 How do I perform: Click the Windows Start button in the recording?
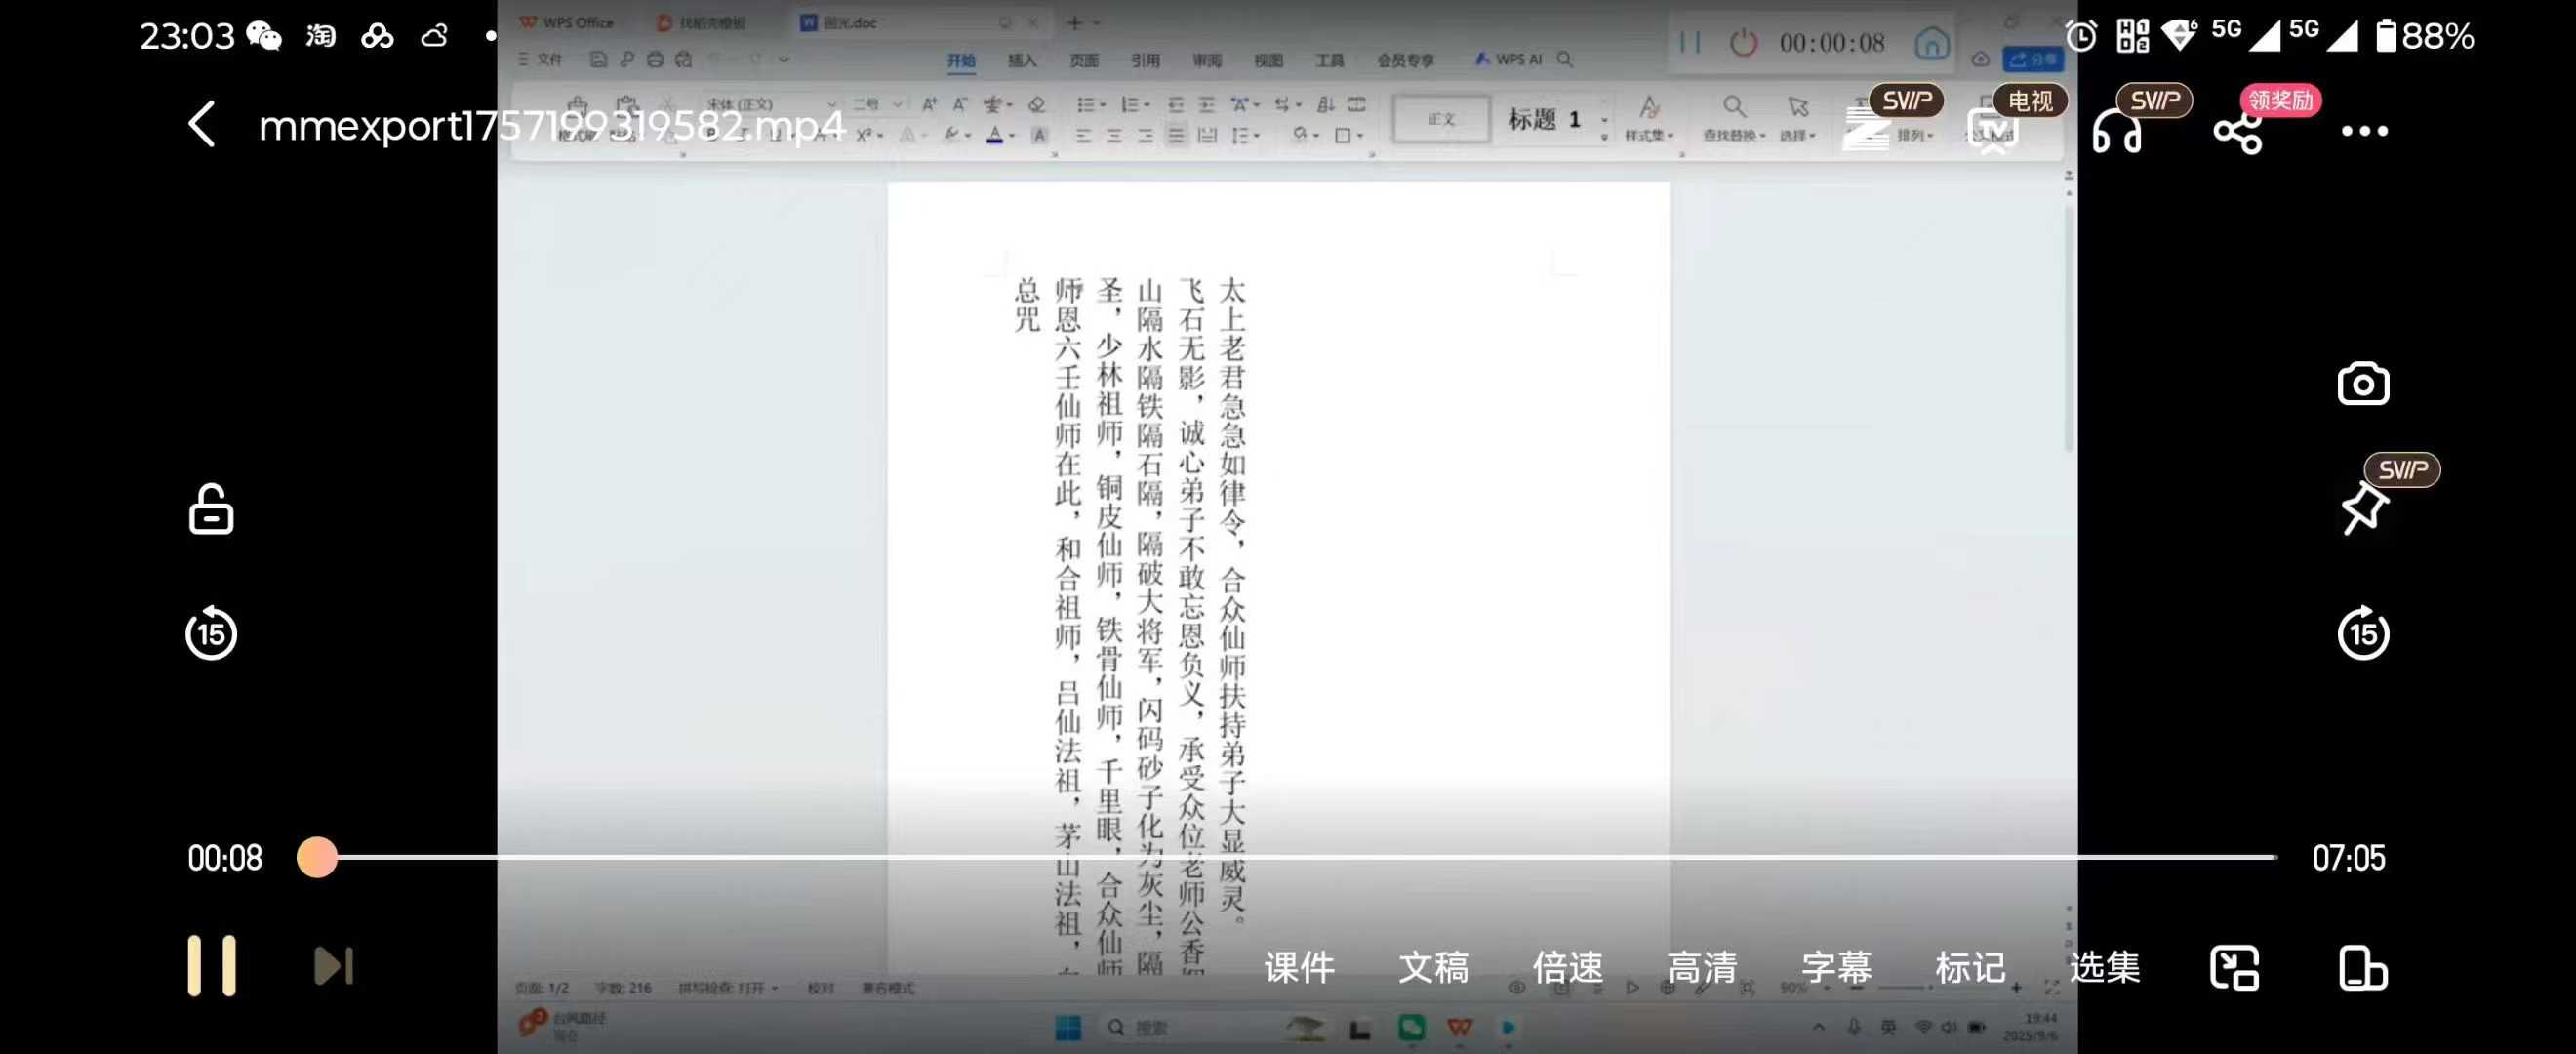click(1068, 1027)
